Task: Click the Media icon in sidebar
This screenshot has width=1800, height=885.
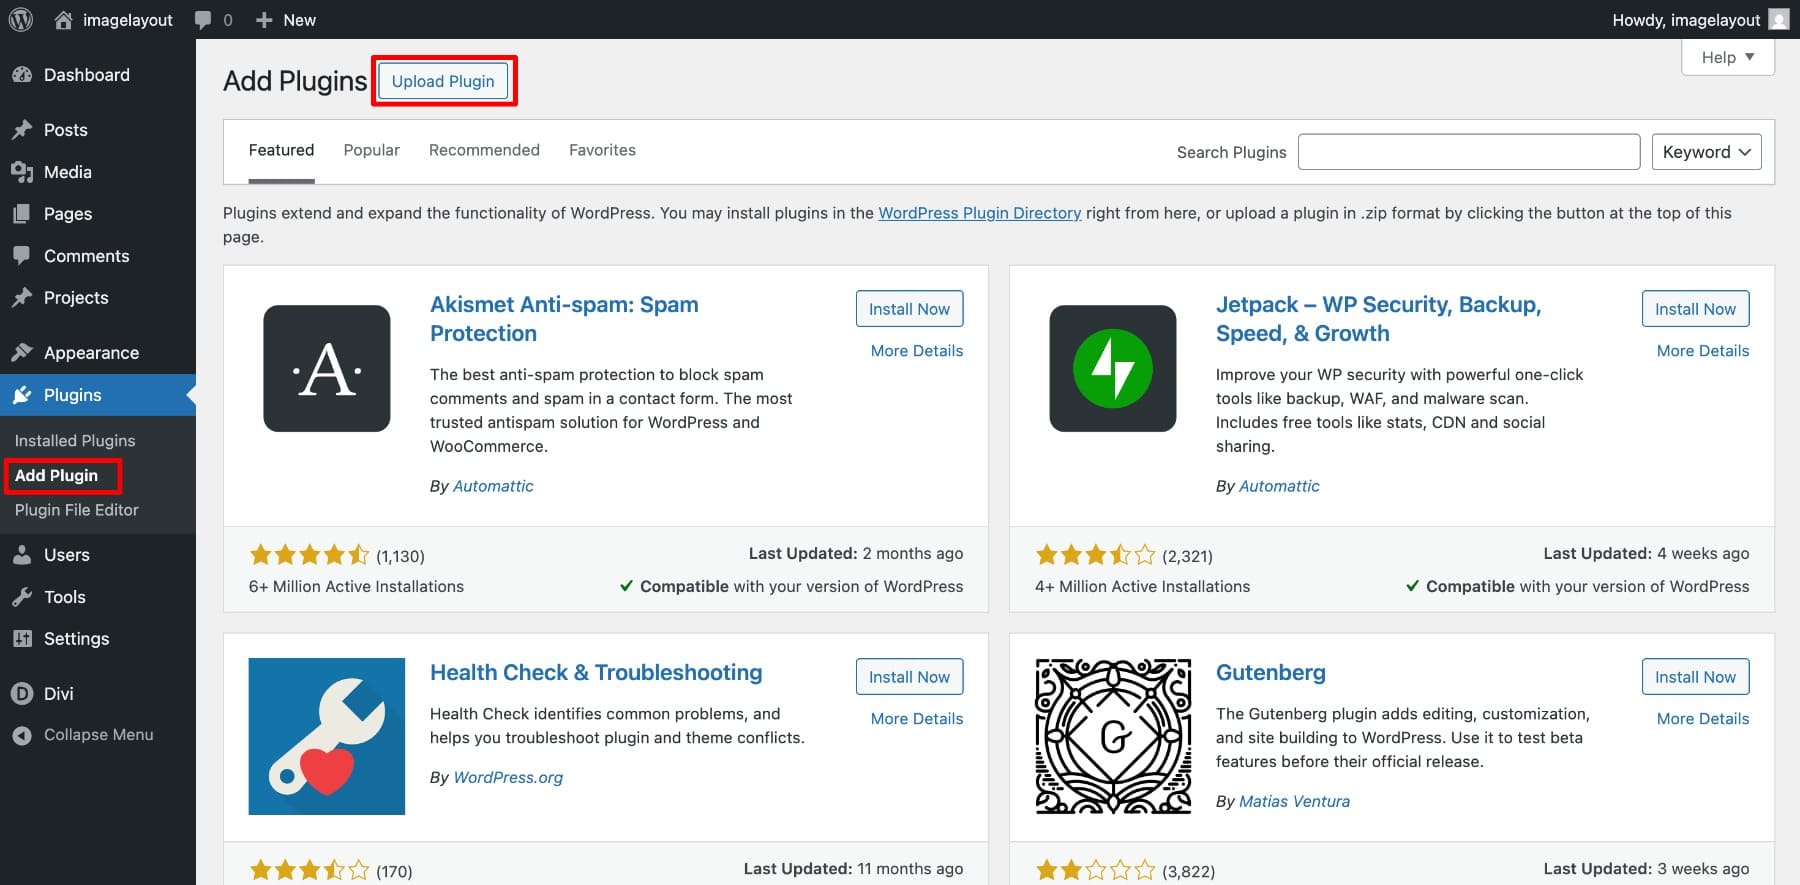Action: pyautogui.click(x=22, y=172)
